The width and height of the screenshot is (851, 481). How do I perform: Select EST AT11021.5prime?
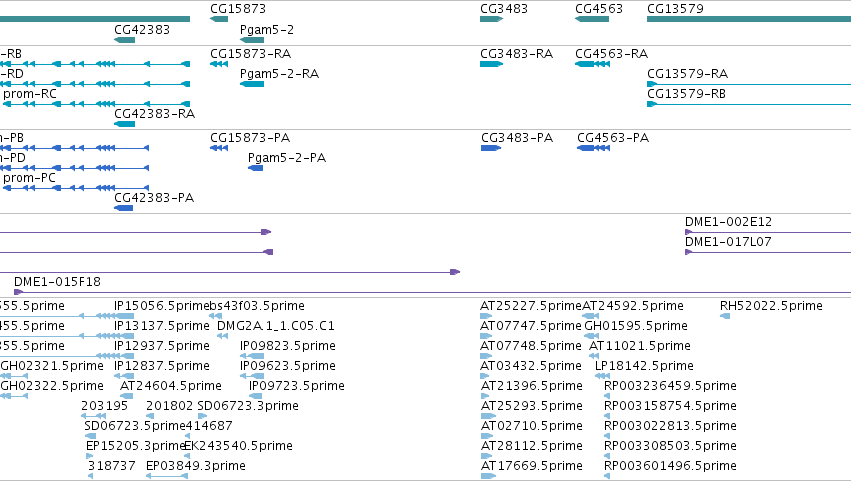tap(640, 346)
